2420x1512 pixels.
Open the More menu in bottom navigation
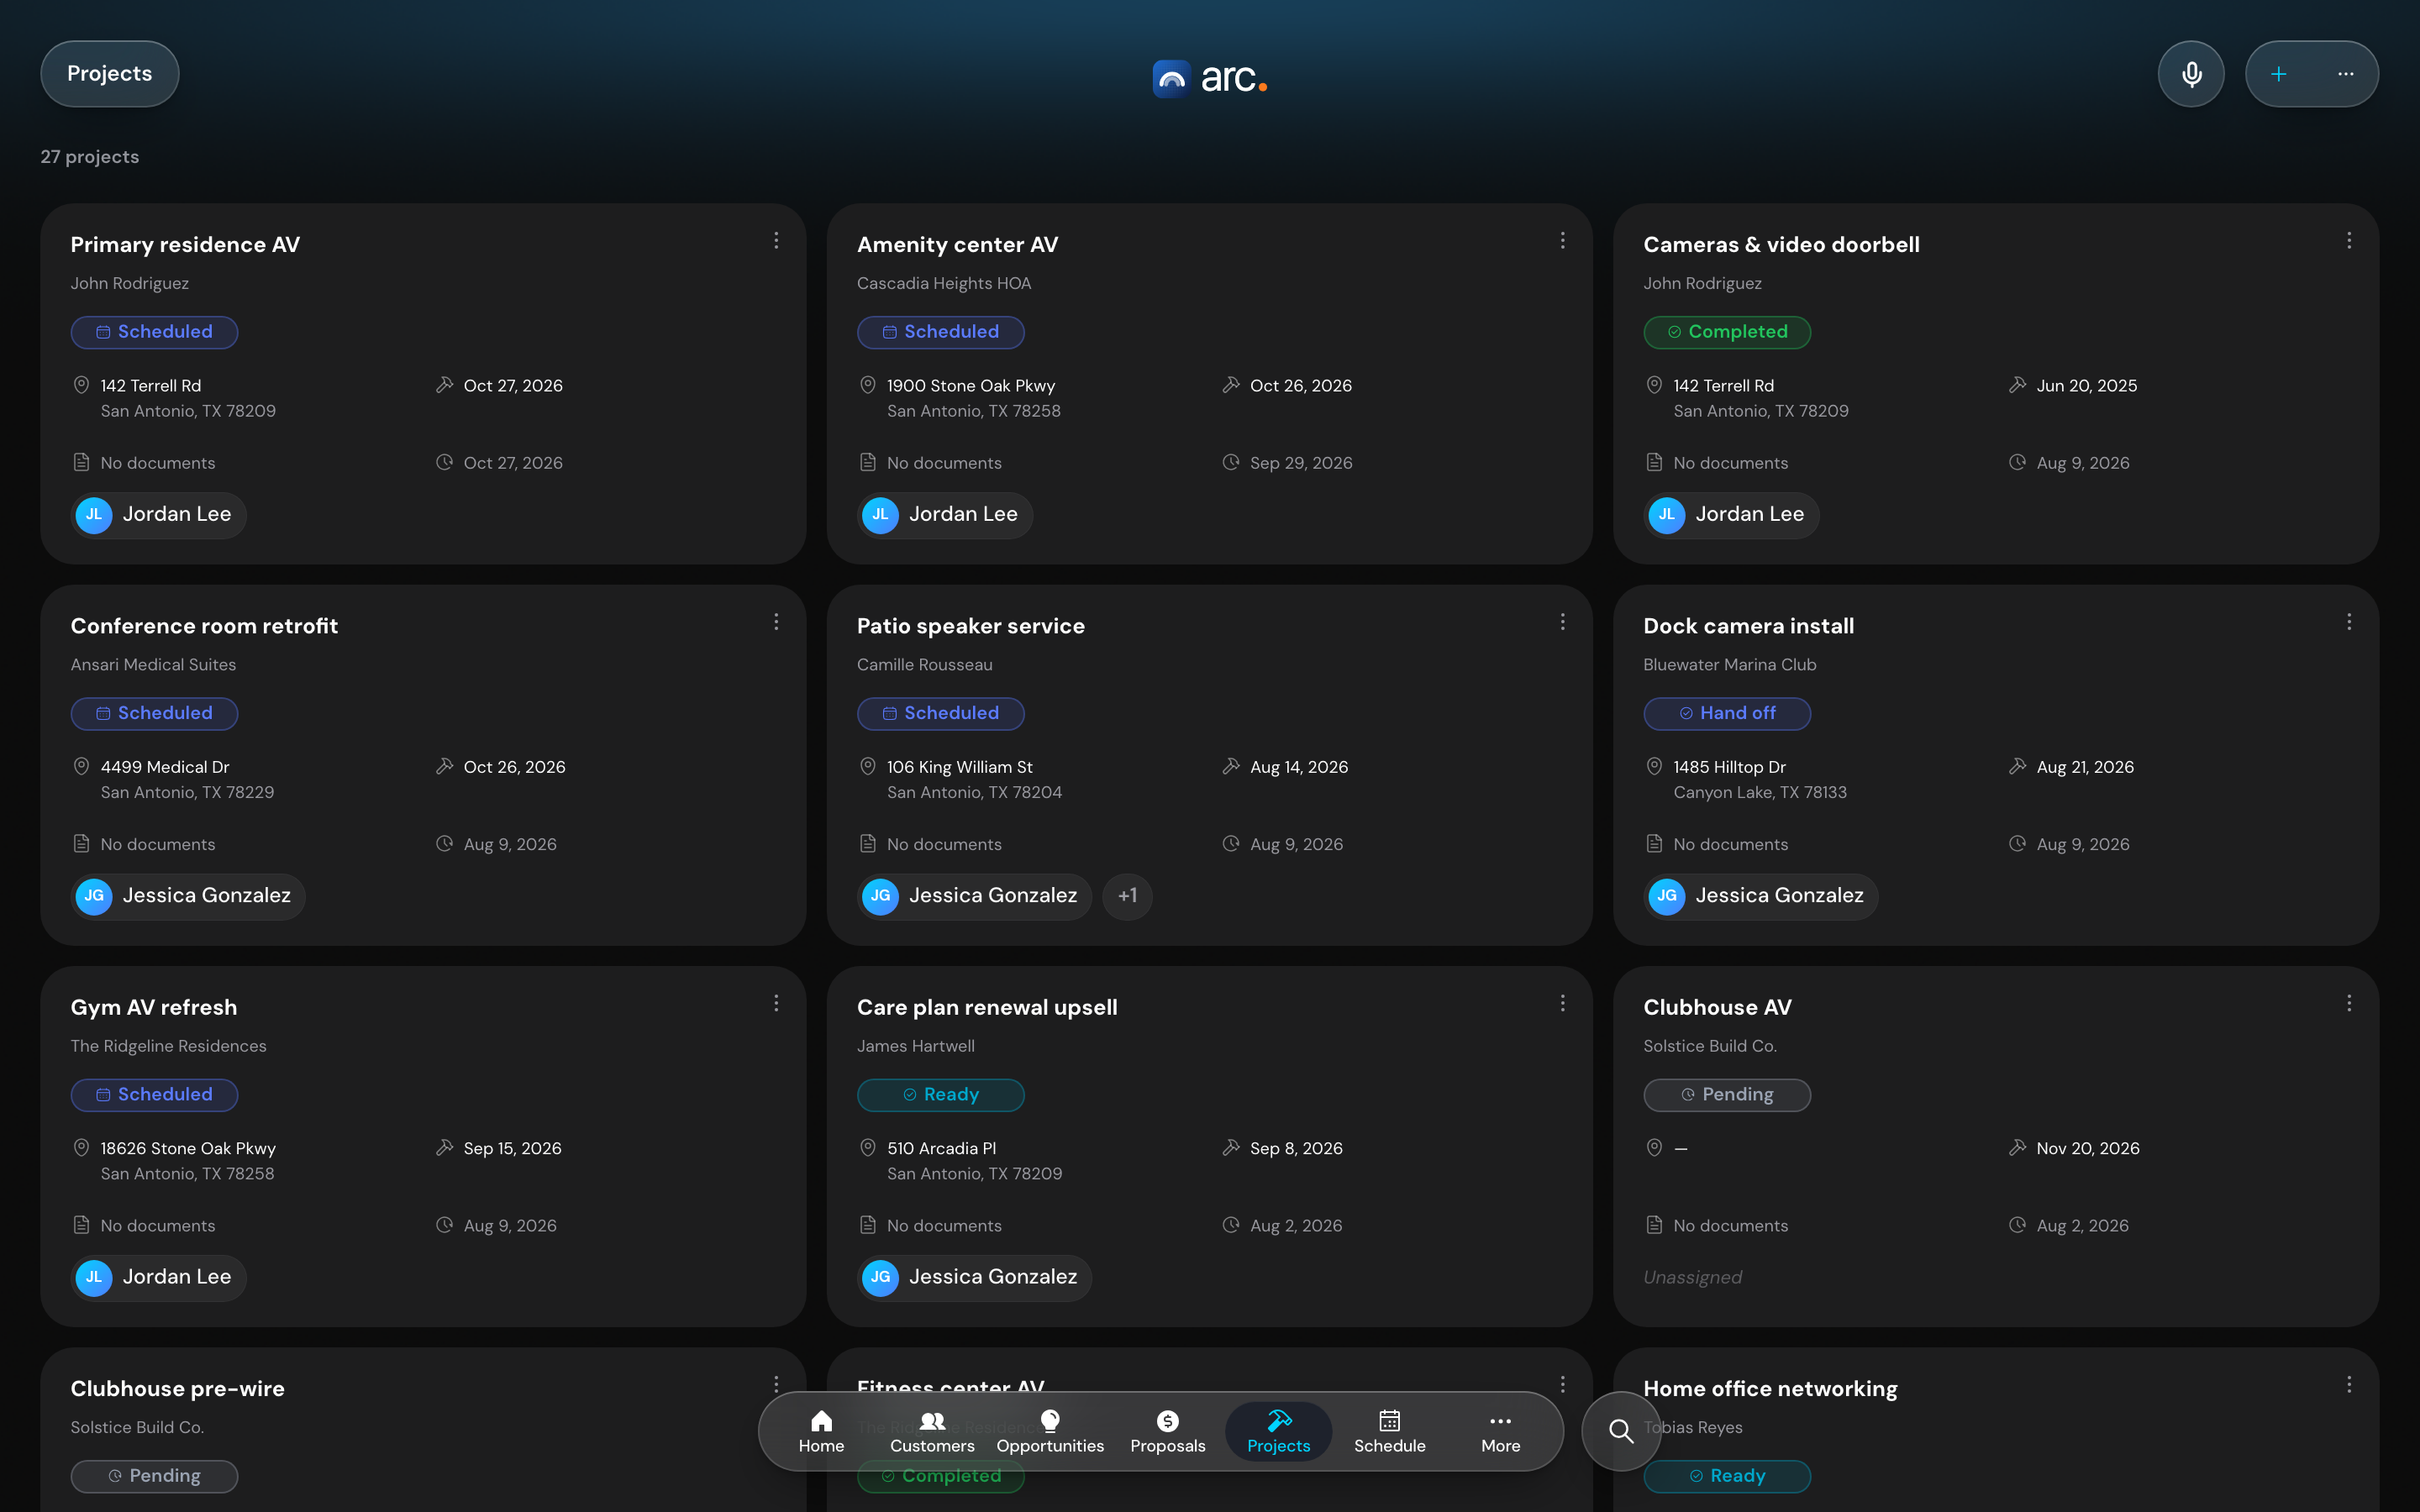point(1500,1432)
